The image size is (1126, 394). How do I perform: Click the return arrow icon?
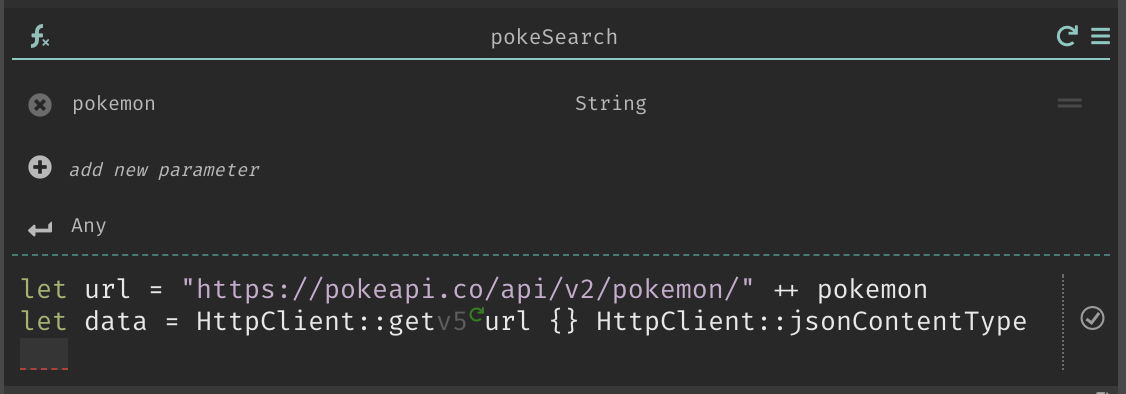pyautogui.click(x=40, y=229)
